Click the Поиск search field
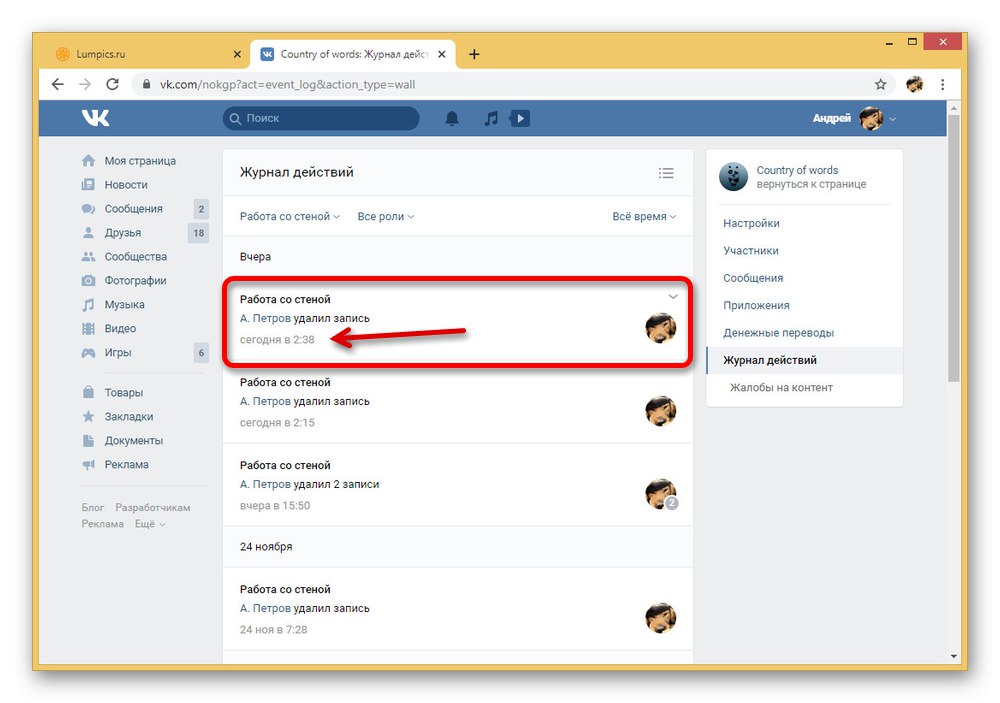Viewport: 1000px width, 703px height. click(x=321, y=119)
